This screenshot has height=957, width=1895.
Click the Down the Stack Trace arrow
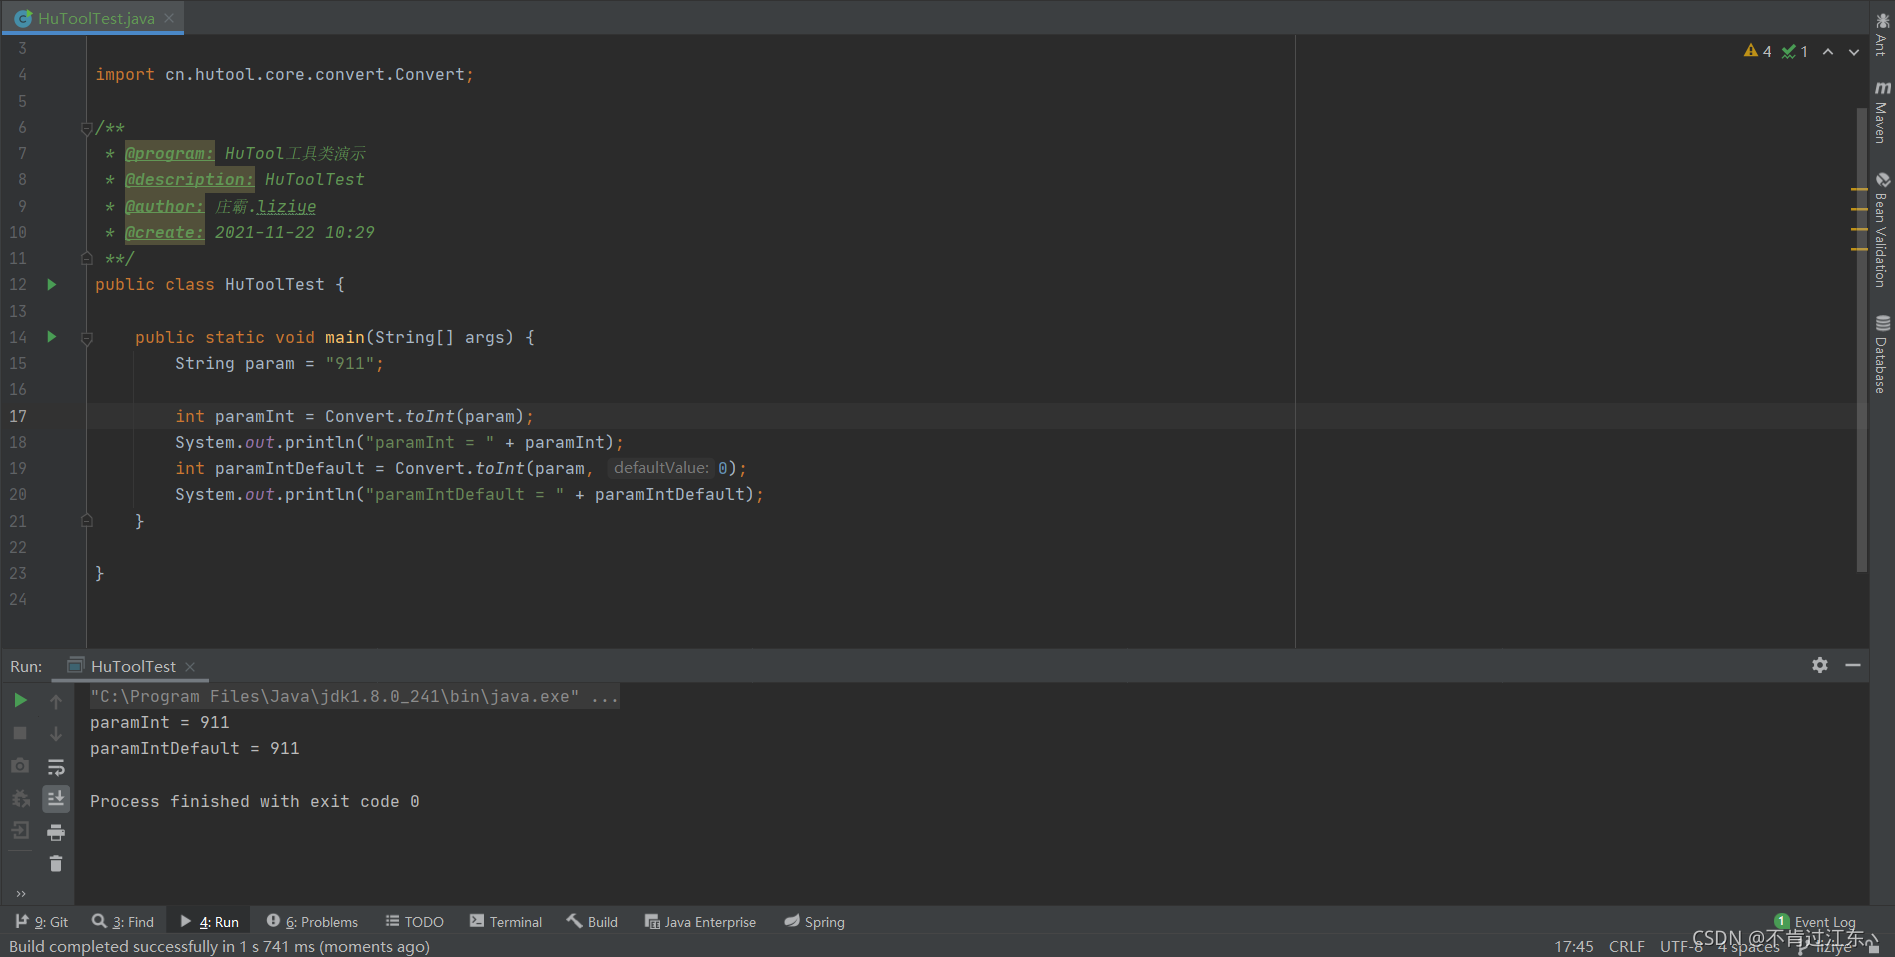click(56, 734)
